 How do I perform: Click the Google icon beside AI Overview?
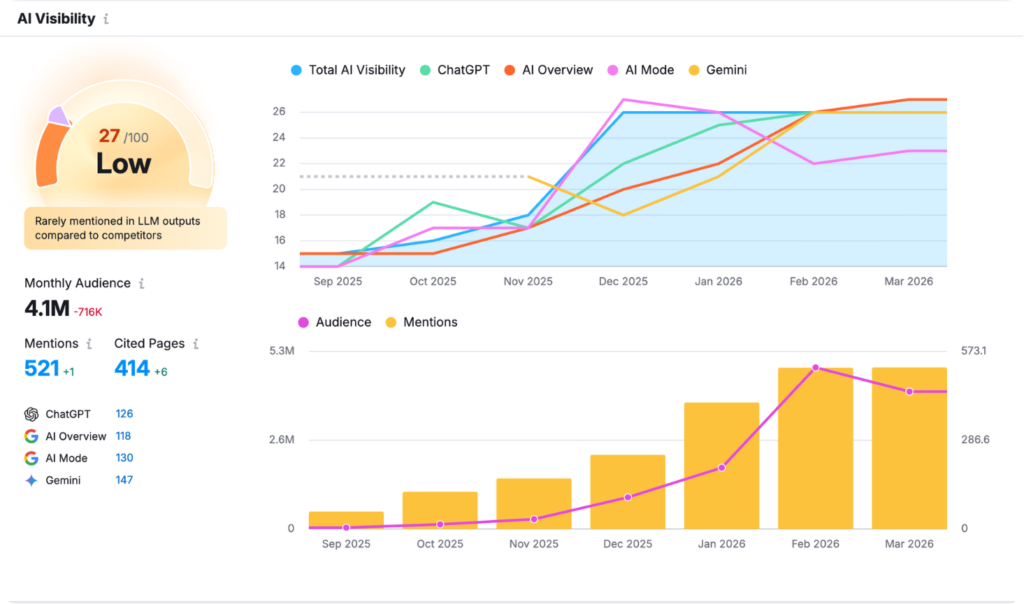tap(31, 436)
